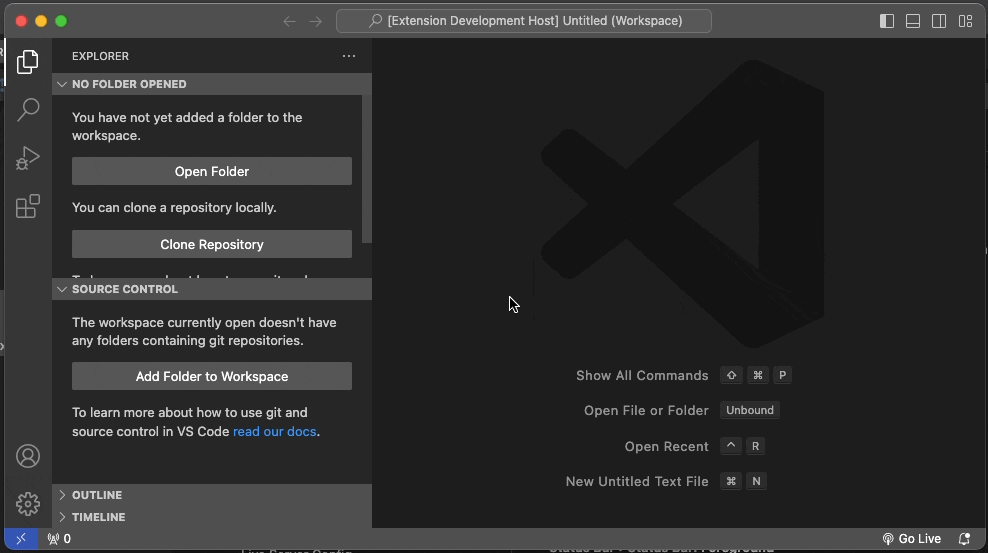This screenshot has width=988, height=553.
Task: Click the Clone Repository button
Action: click(x=212, y=244)
